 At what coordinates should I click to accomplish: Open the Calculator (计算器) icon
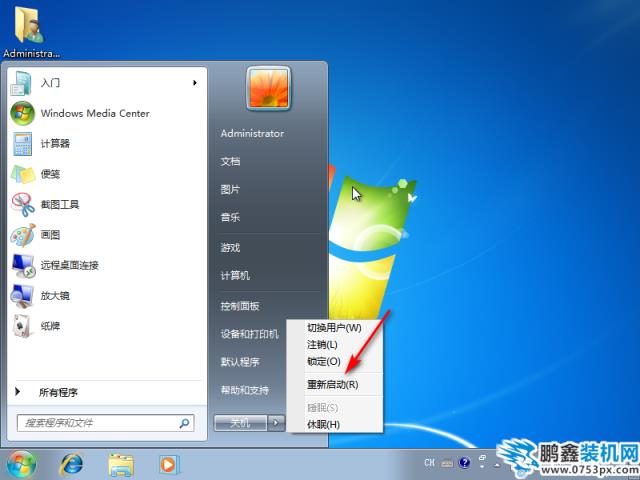click(22, 144)
